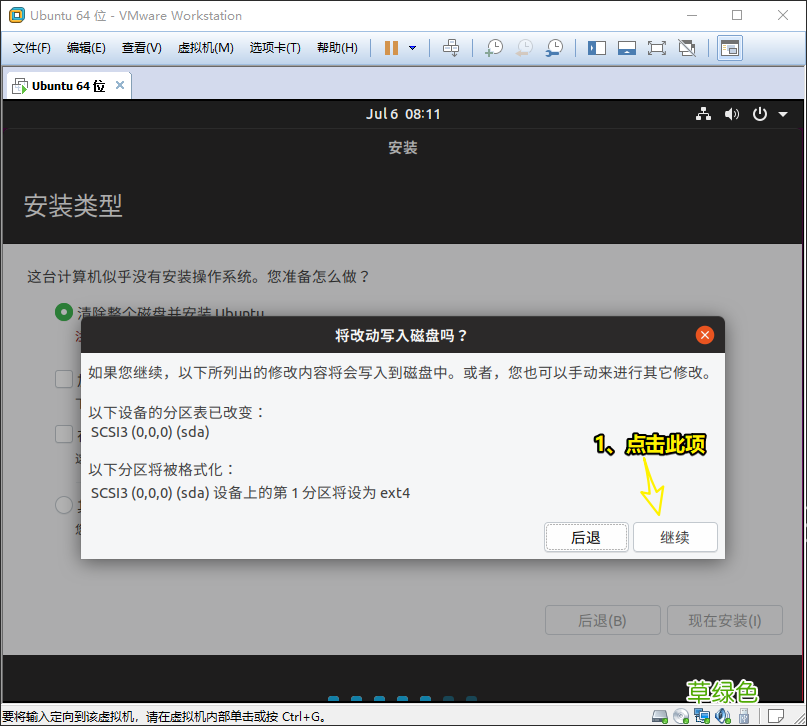The height and width of the screenshot is (726, 807).
Task: Expand the Ubuntu system menu arrow
Action: click(783, 114)
